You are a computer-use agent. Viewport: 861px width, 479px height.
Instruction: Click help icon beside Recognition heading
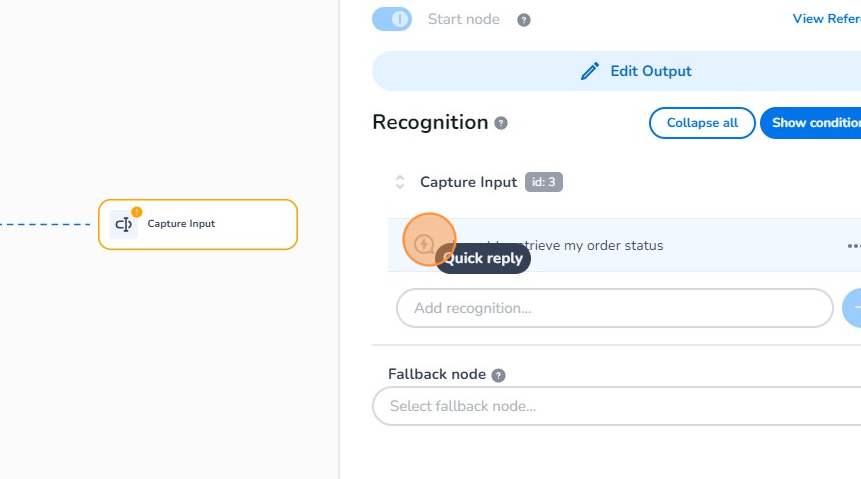click(x=501, y=123)
